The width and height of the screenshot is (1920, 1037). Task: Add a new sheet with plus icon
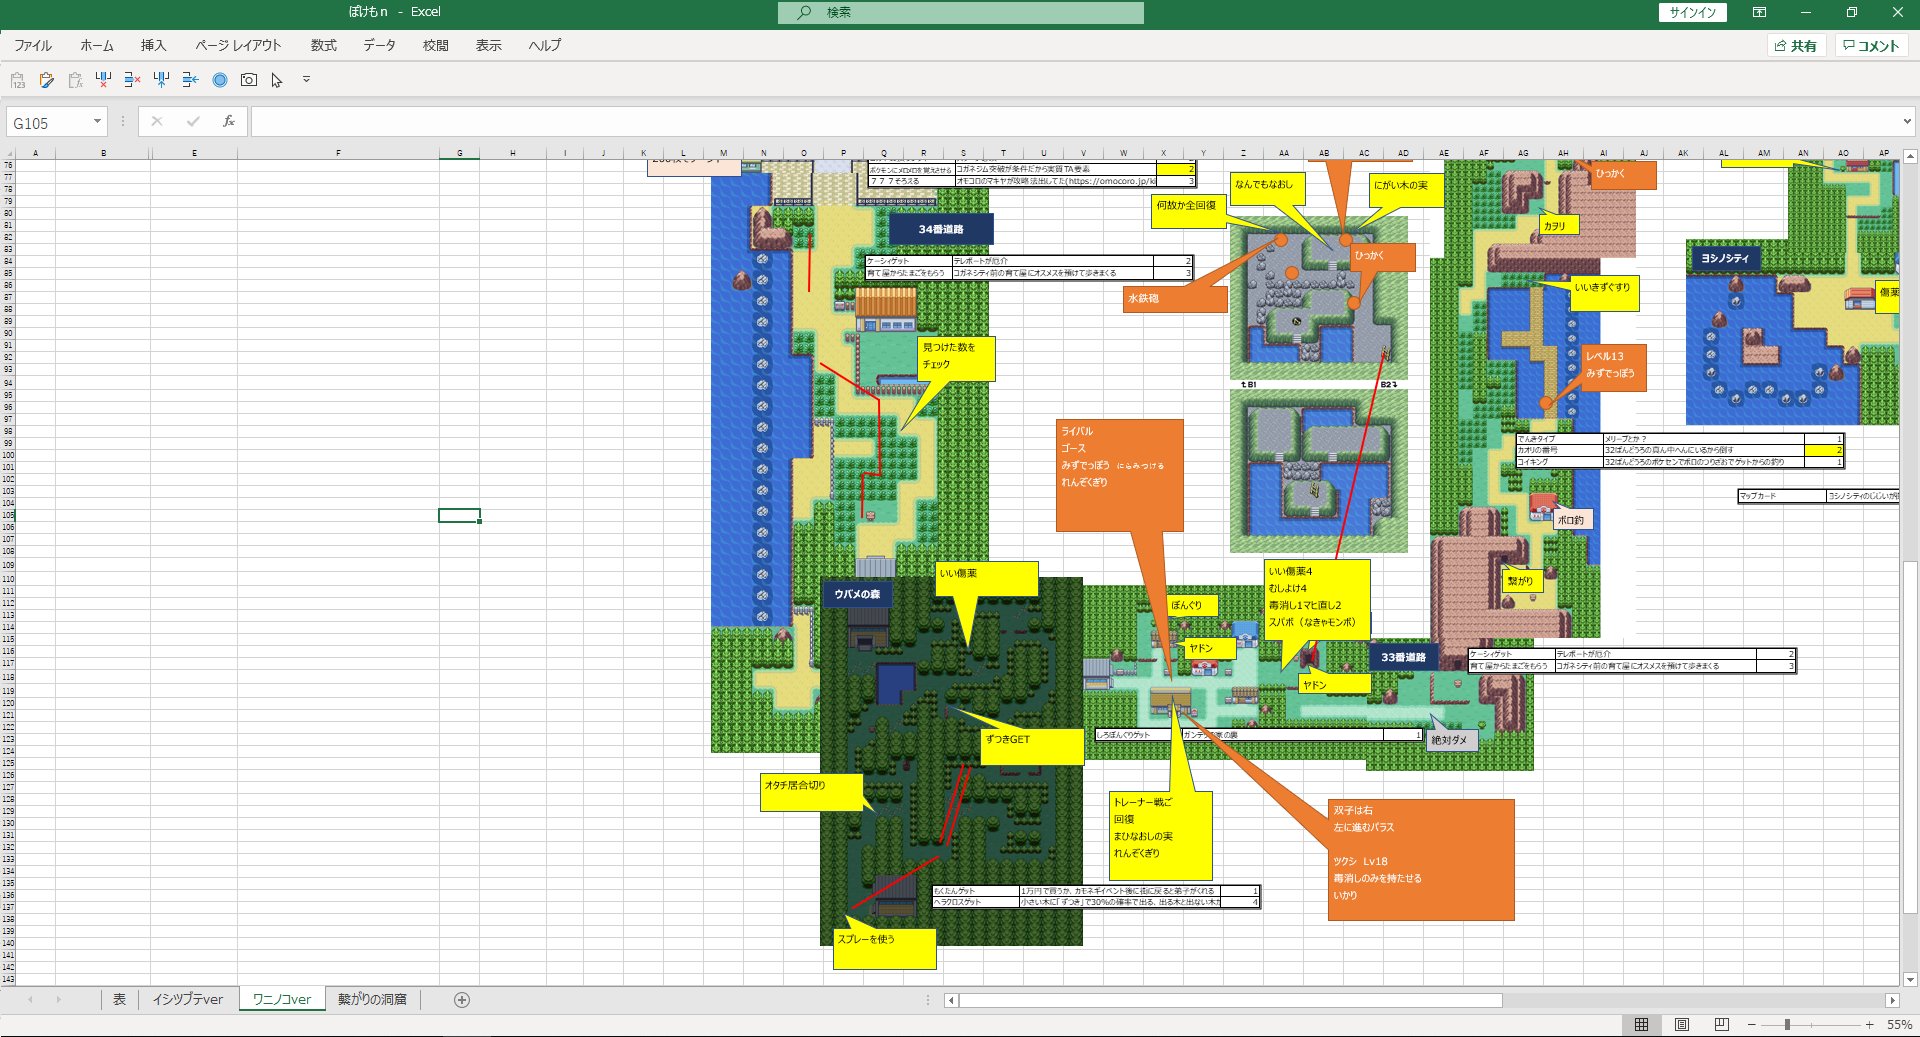[462, 1000]
